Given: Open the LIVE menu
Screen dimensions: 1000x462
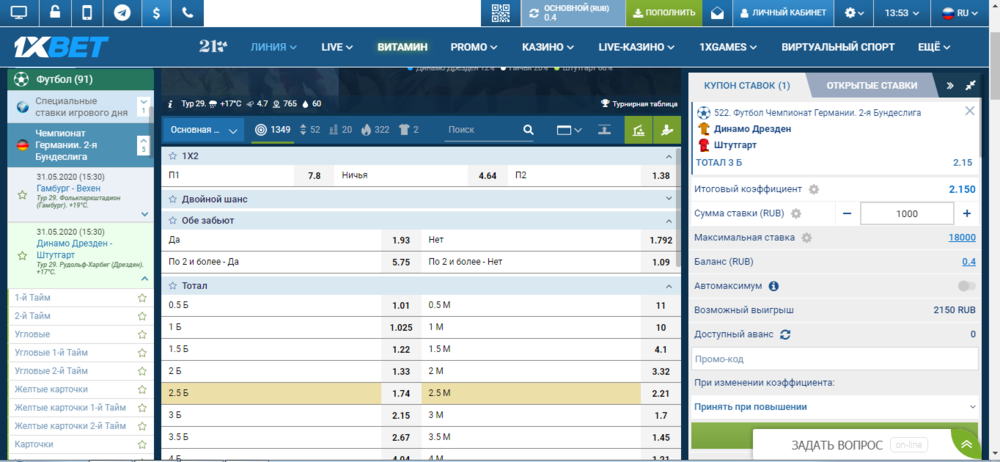Looking at the screenshot, I should tap(337, 47).
